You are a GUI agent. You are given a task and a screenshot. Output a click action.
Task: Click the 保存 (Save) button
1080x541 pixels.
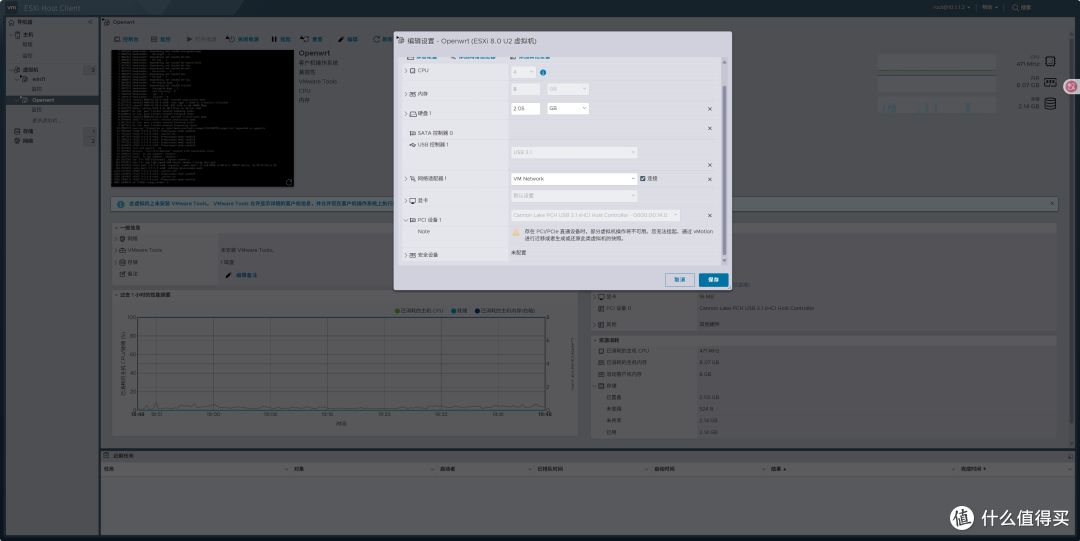(x=713, y=280)
